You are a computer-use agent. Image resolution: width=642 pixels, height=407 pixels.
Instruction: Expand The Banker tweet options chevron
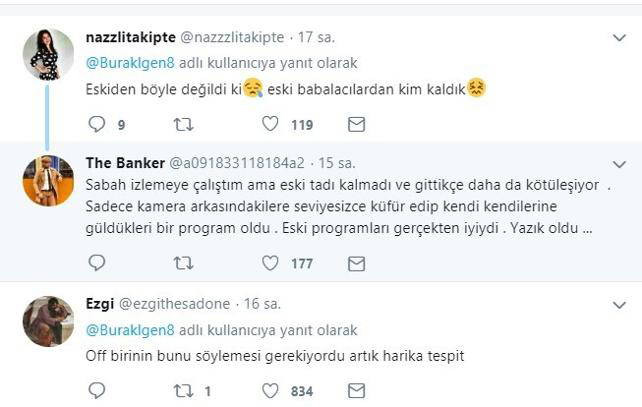click(x=619, y=164)
